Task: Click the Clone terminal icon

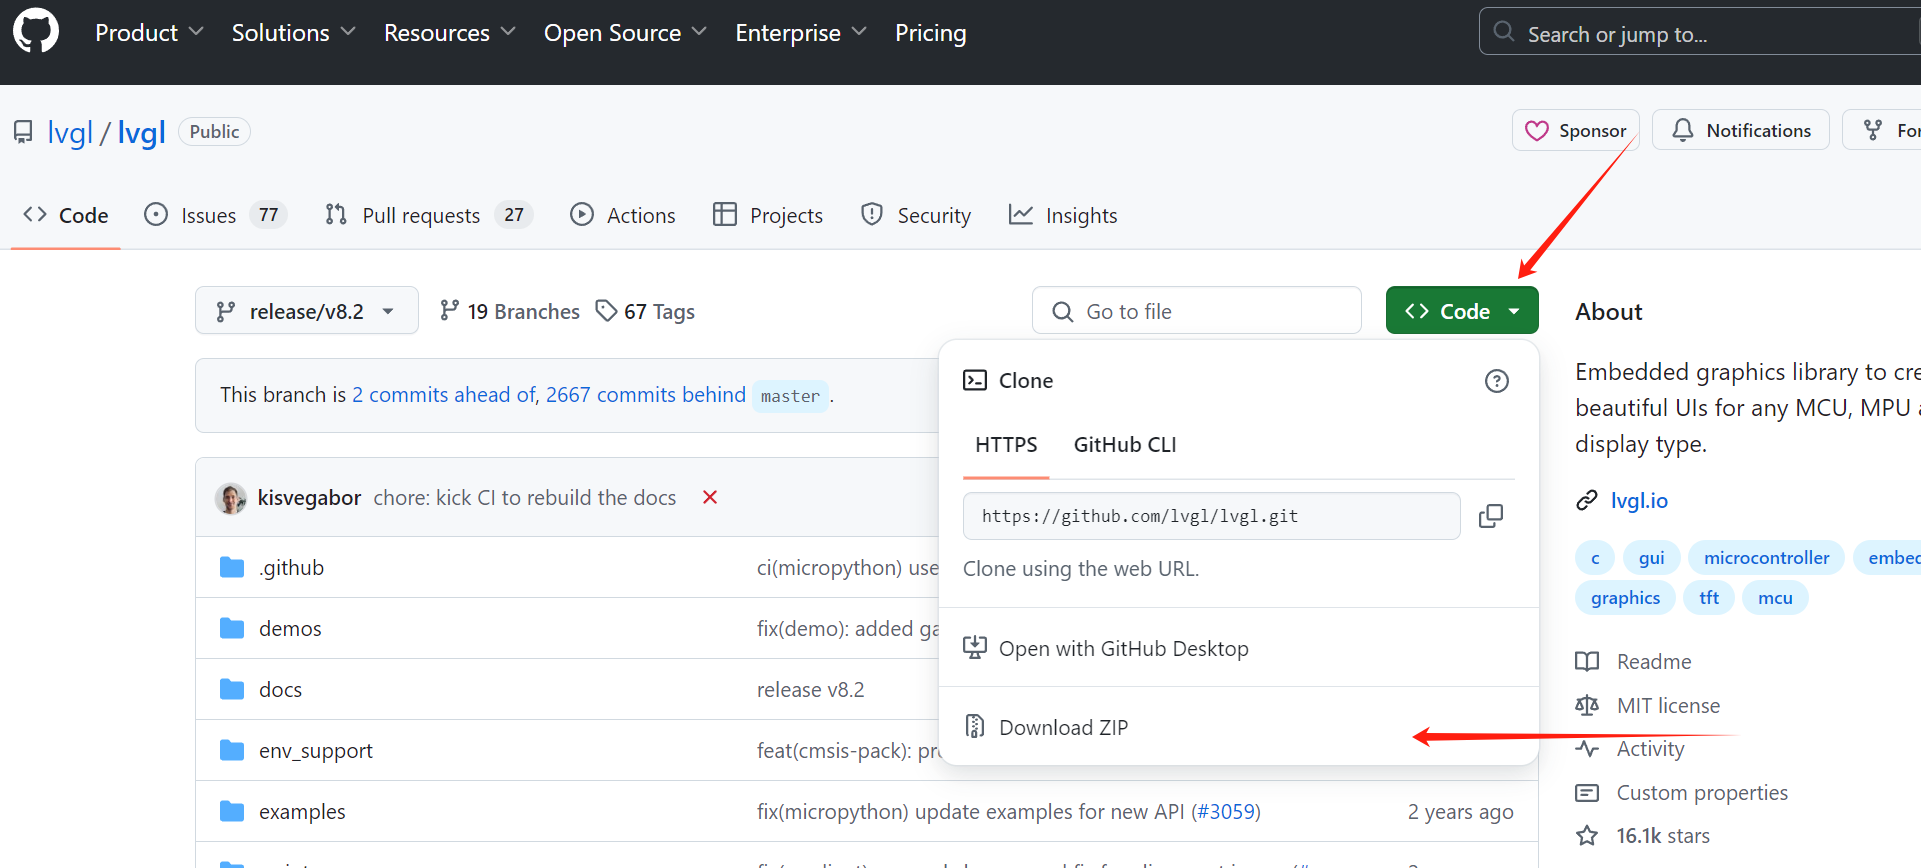Action: [975, 381]
